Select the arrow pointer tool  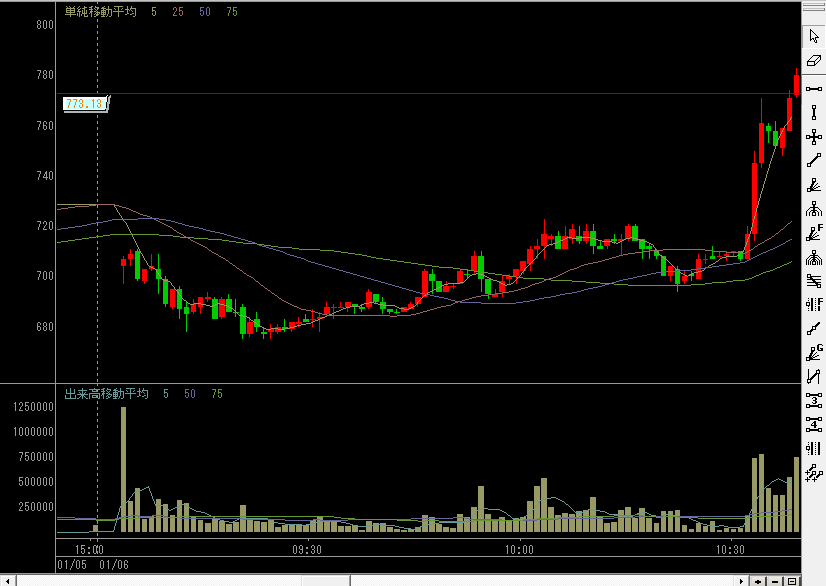[x=814, y=36]
